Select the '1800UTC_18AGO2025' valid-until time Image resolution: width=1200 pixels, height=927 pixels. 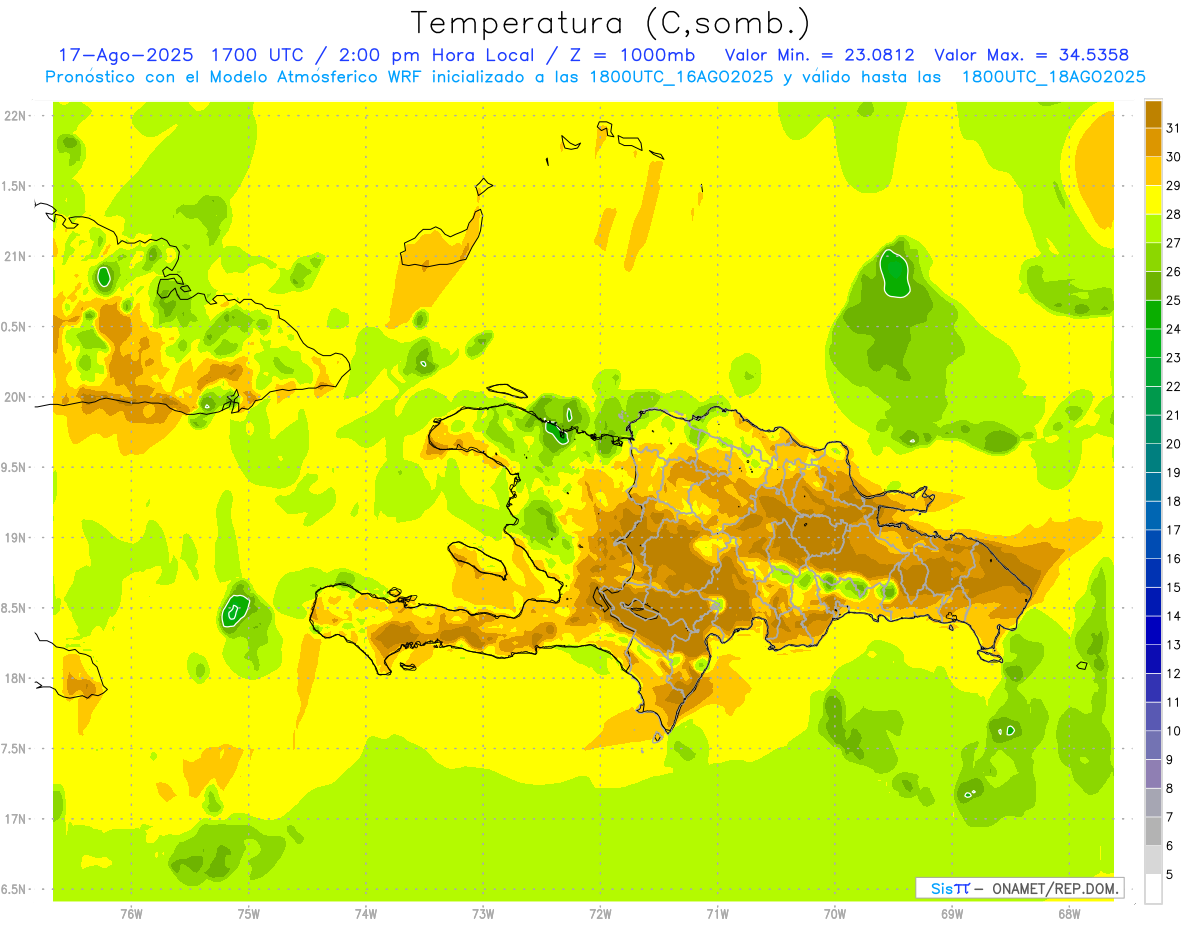(x=1053, y=77)
